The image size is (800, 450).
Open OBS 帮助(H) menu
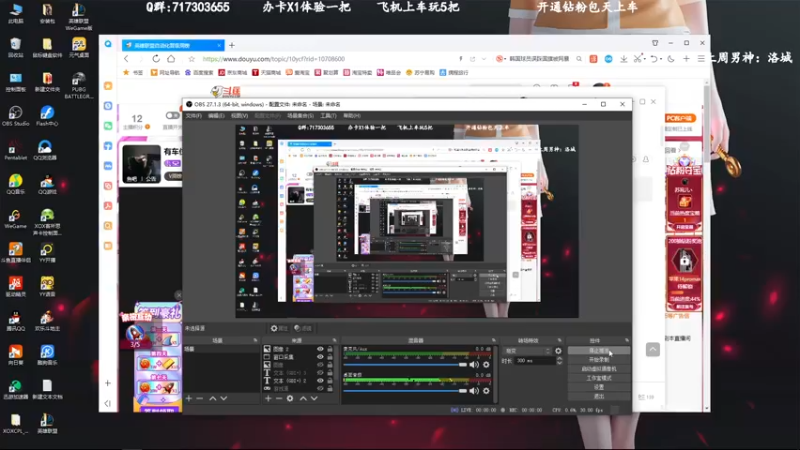click(352, 116)
